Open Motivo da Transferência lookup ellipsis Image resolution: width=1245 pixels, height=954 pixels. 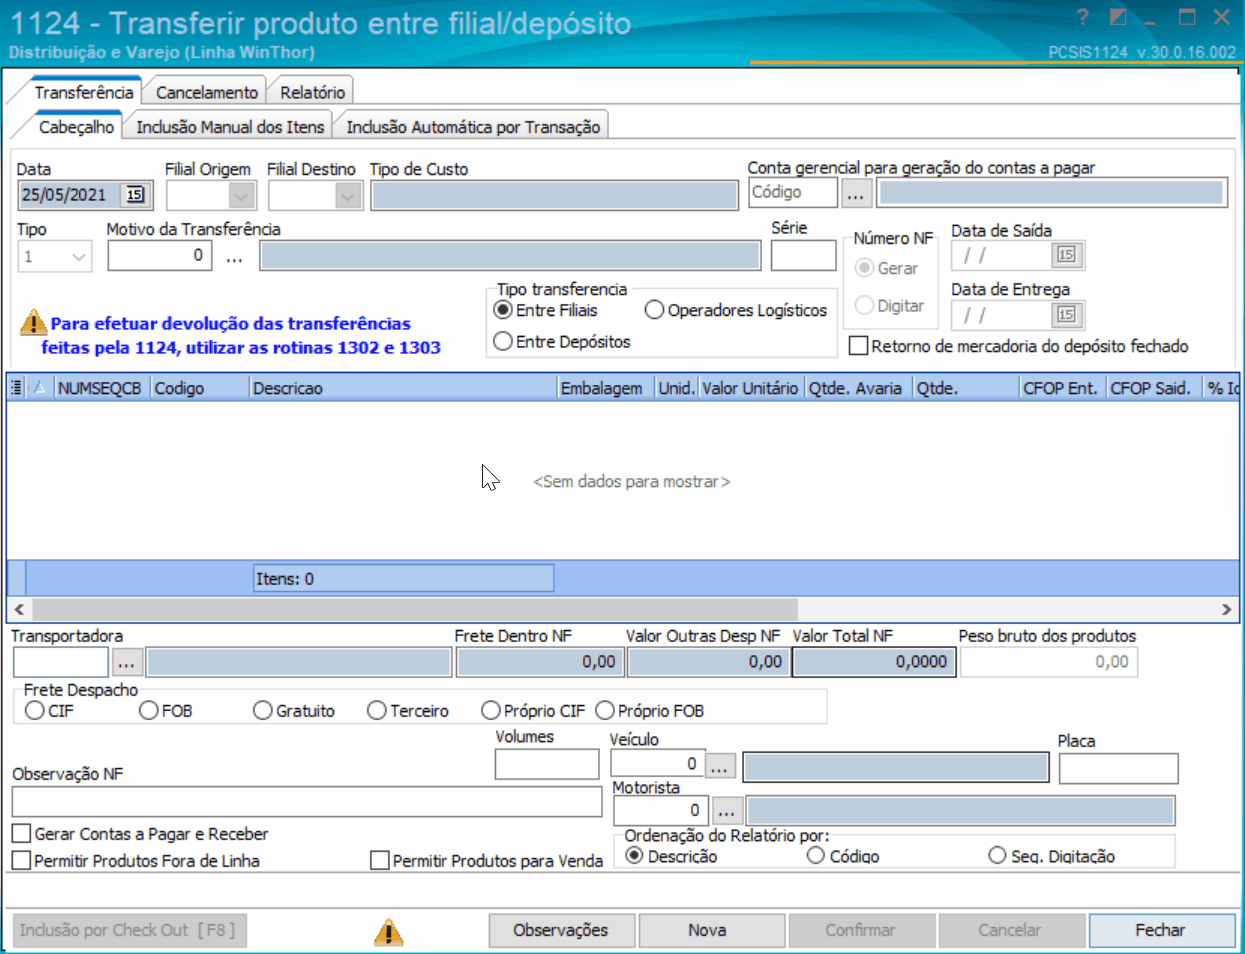point(234,256)
